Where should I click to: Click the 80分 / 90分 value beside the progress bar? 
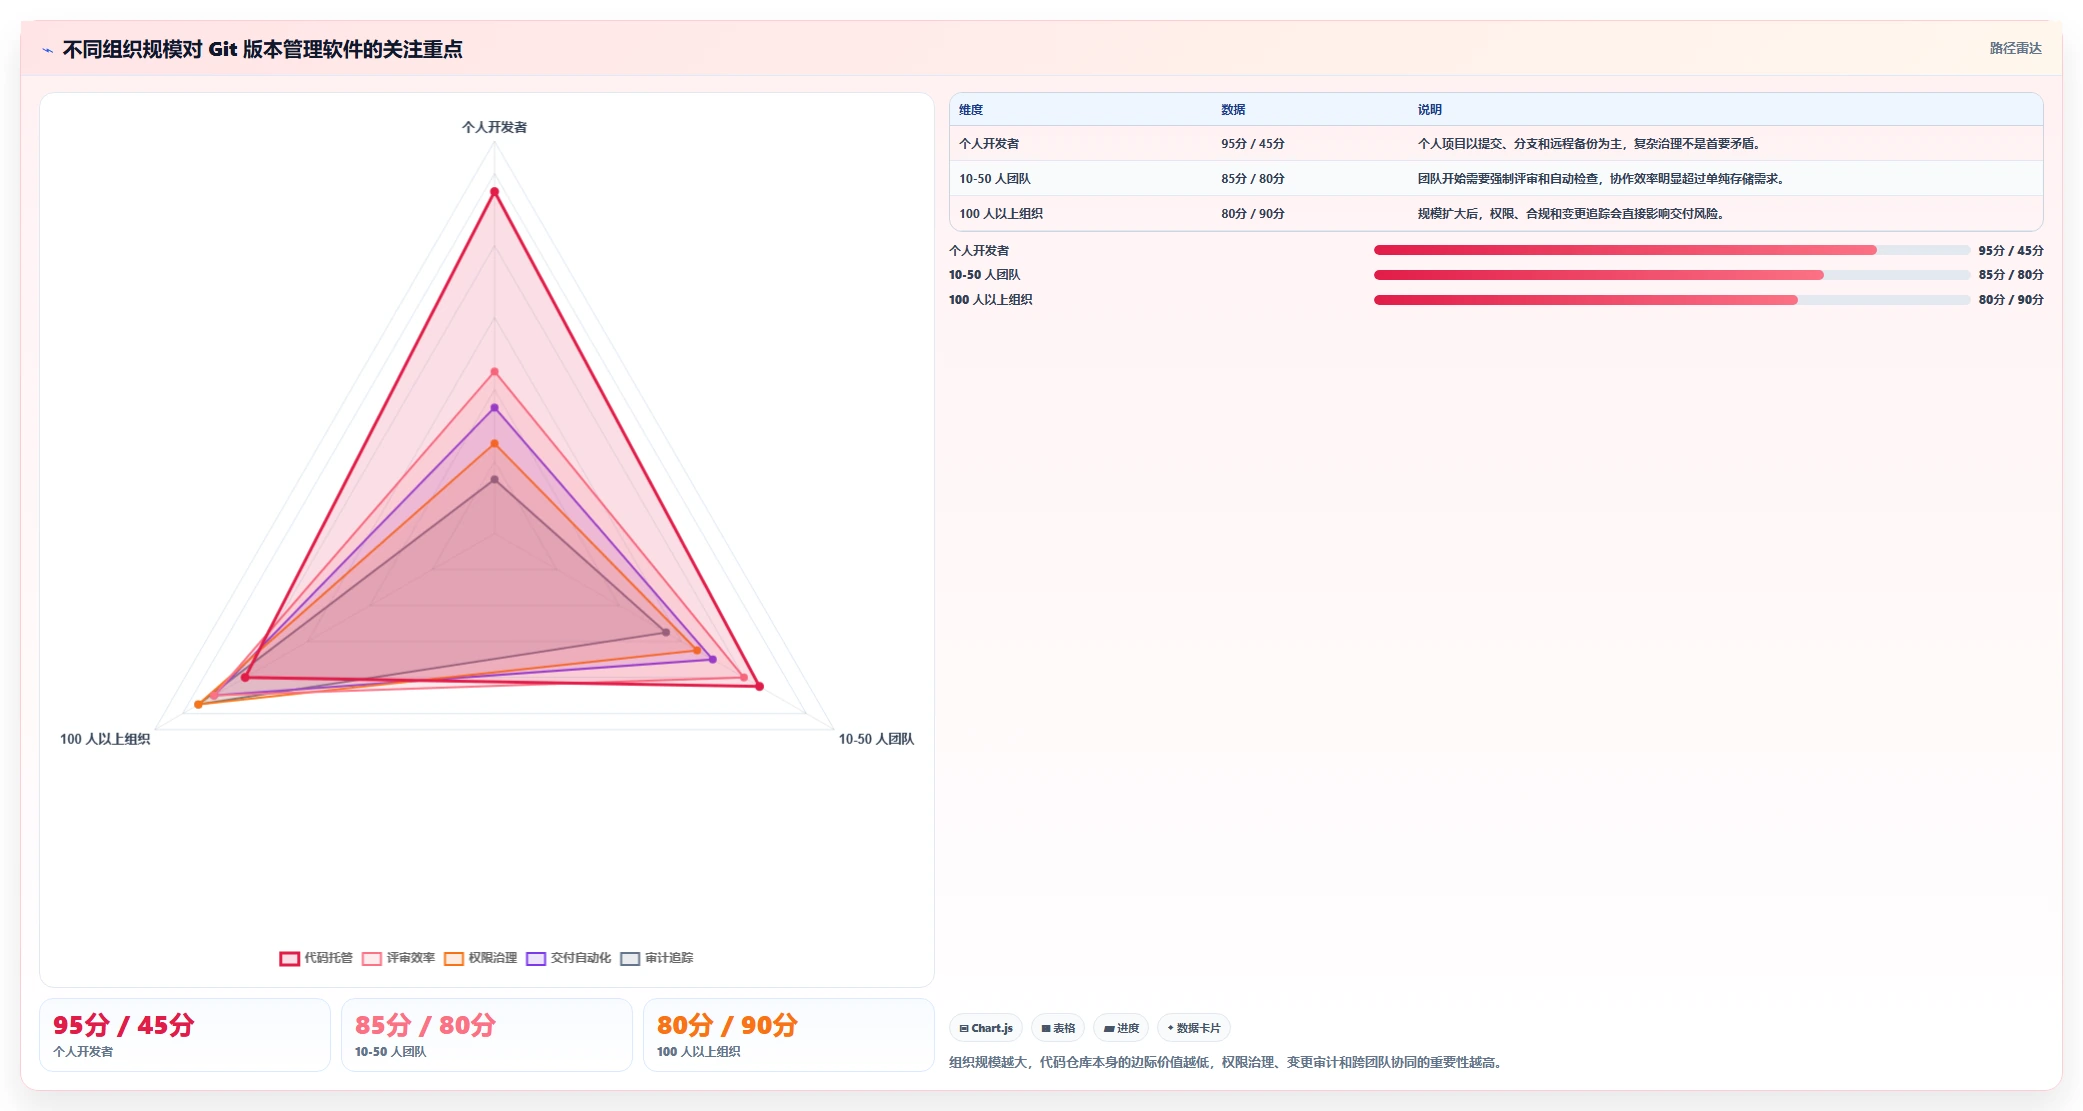[2010, 300]
